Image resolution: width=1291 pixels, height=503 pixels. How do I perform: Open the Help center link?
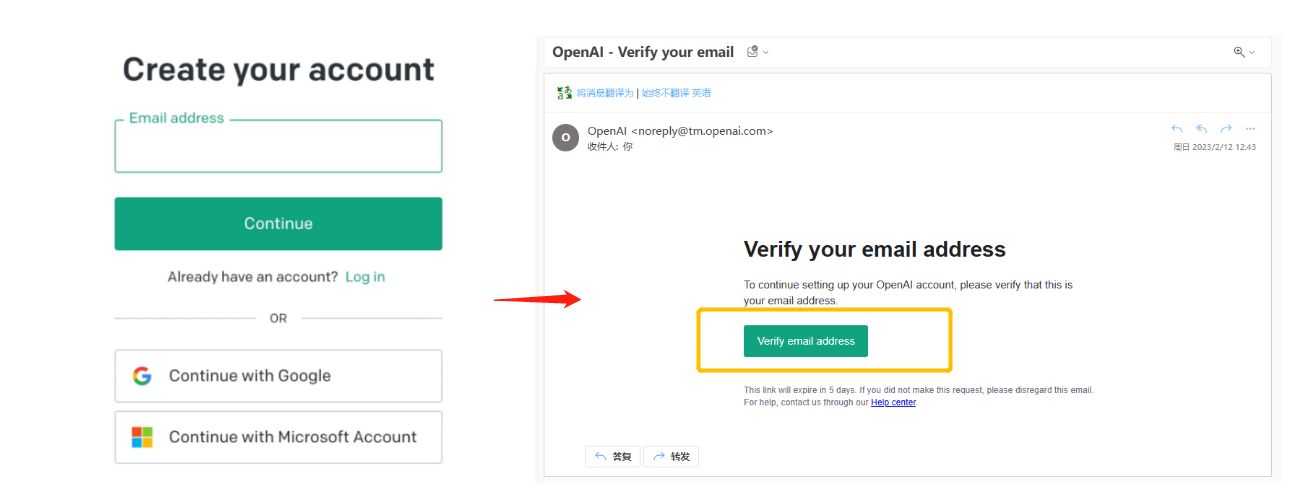click(x=893, y=402)
